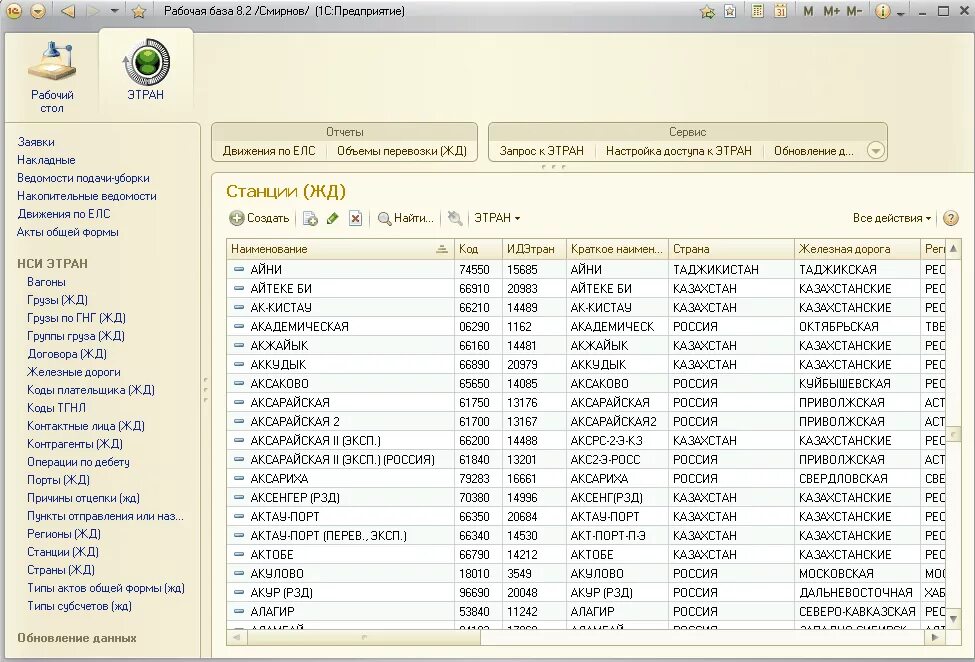Image resolution: width=975 pixels, height=662 pixels.
Task: Open the info help icon in title bar
Action: pyautogui.click(x=882, y=11)
